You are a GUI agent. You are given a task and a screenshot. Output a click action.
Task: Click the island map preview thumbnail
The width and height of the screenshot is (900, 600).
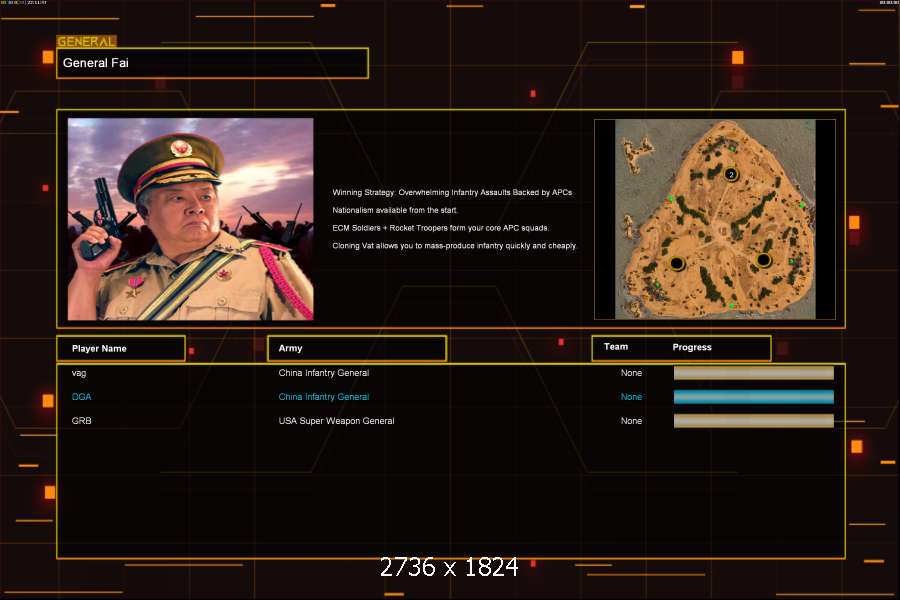click(x=715, y=219)
